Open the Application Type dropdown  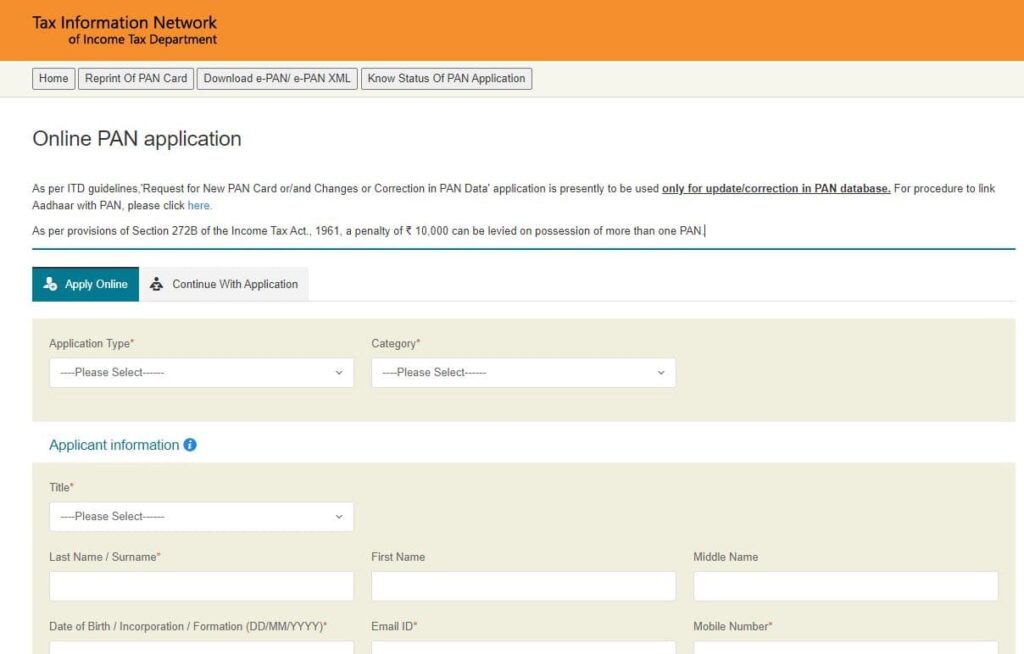201,373
